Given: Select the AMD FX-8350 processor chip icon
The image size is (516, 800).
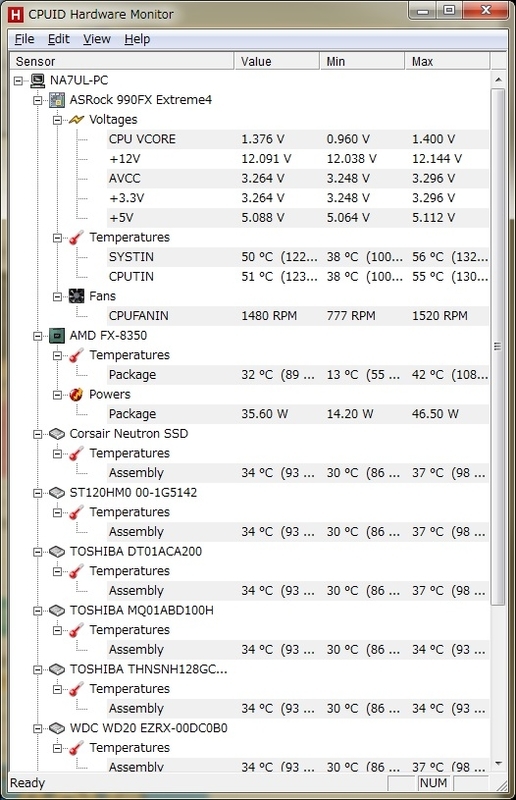Looking at the screenshot, I should [x=57, y=336].
